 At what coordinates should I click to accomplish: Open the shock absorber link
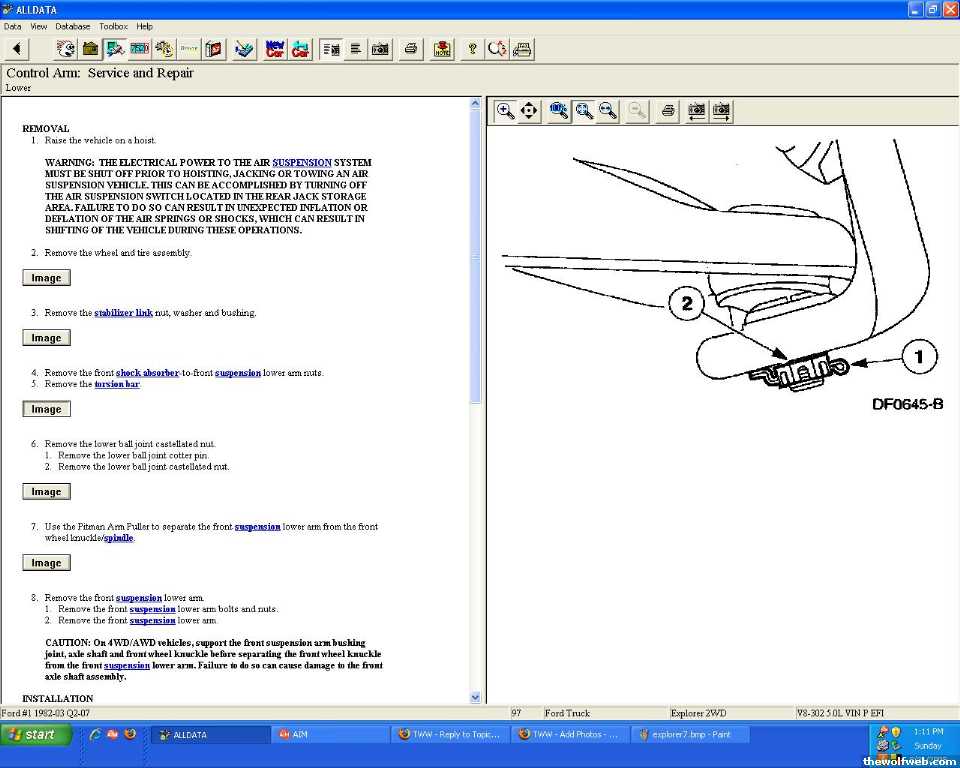click(147, 373)
